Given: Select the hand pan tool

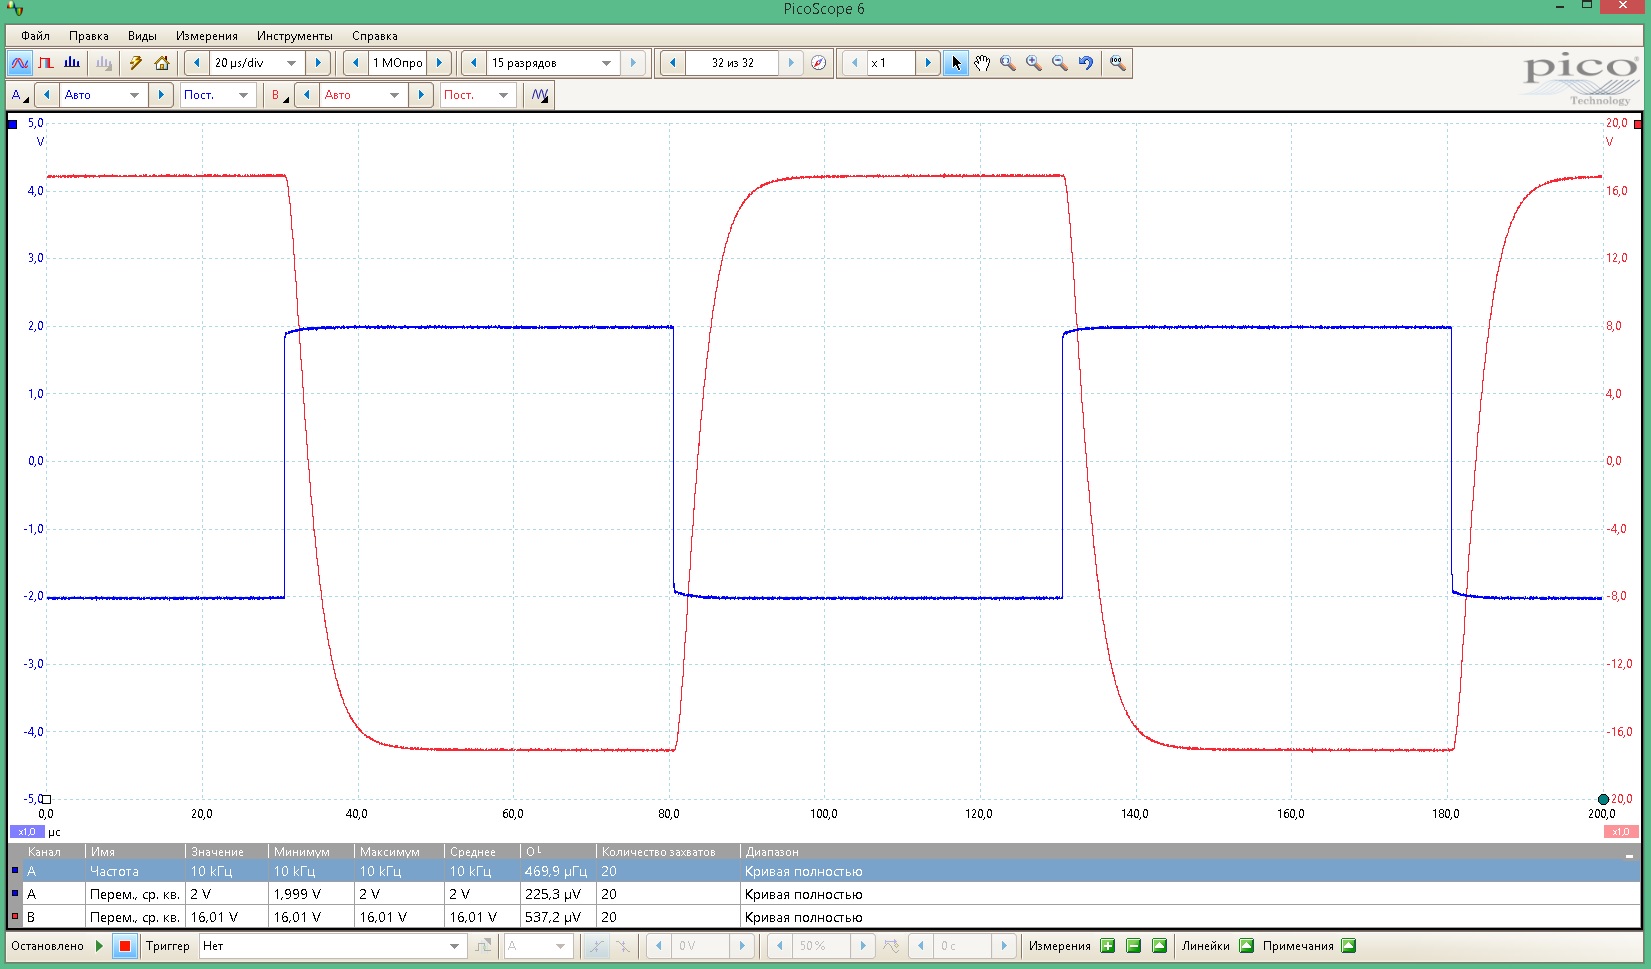Looking at the screenshot, I should click(x=982, y=63).
